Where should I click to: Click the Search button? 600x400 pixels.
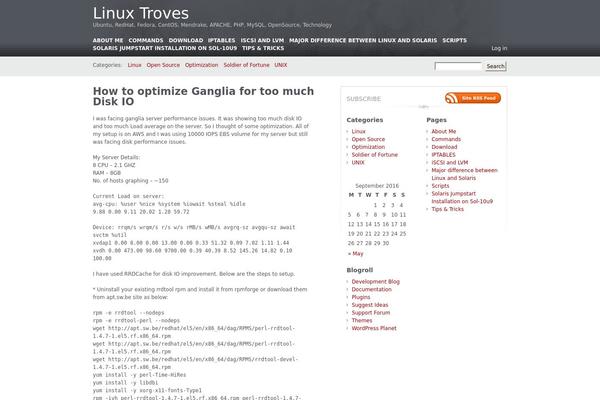pyautogui.click(x=496, y=66)
